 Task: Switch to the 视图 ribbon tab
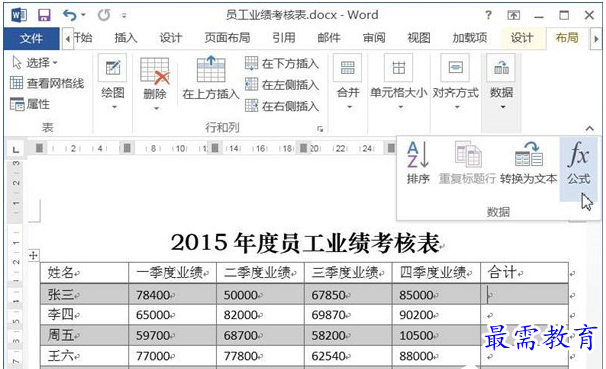pos(419,38)
